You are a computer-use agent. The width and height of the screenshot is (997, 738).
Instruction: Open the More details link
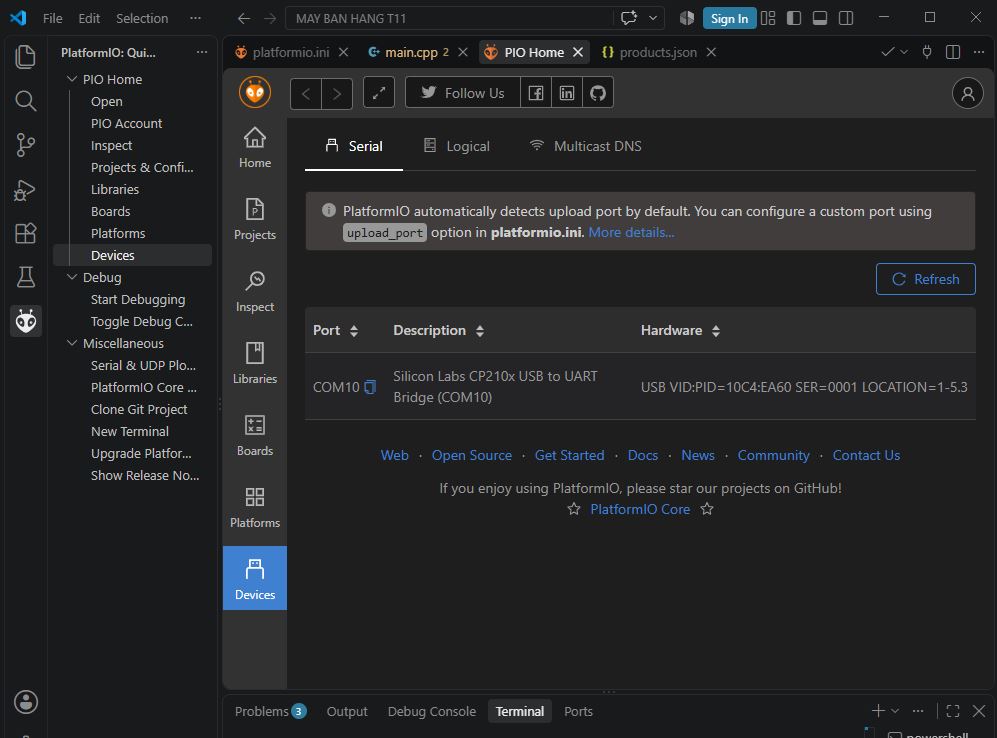click(631, 233)
